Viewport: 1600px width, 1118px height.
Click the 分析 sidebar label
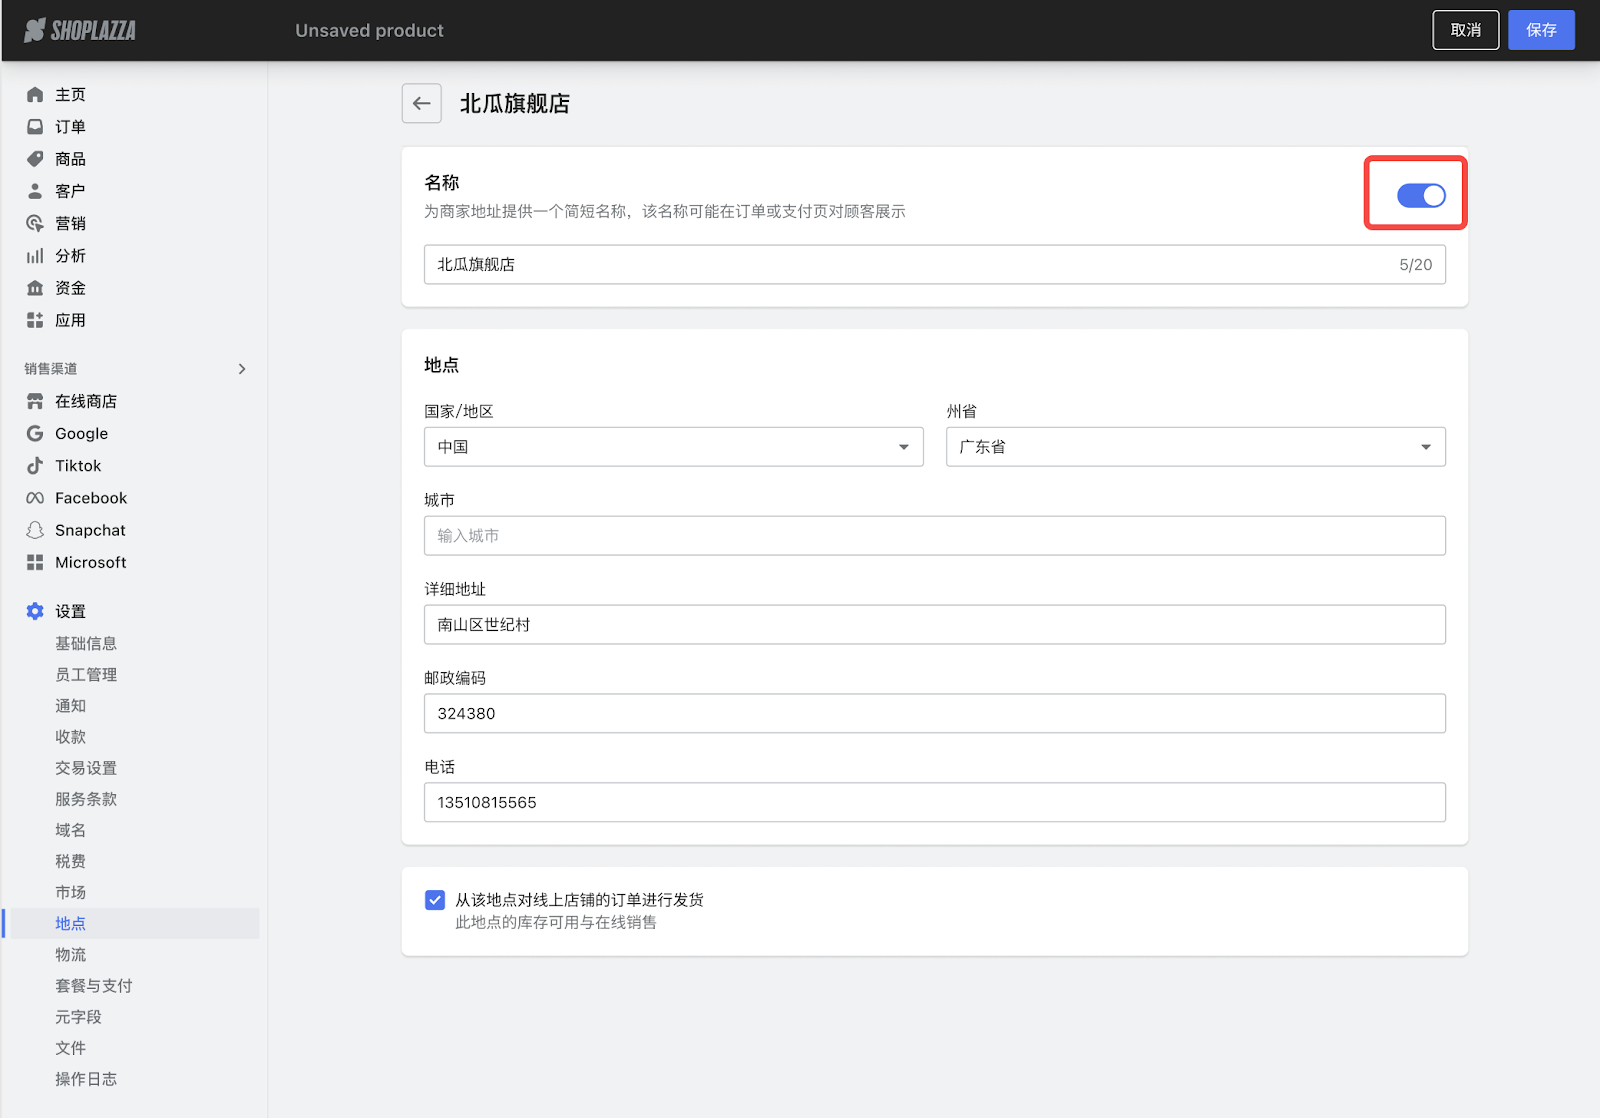[70, 256]
